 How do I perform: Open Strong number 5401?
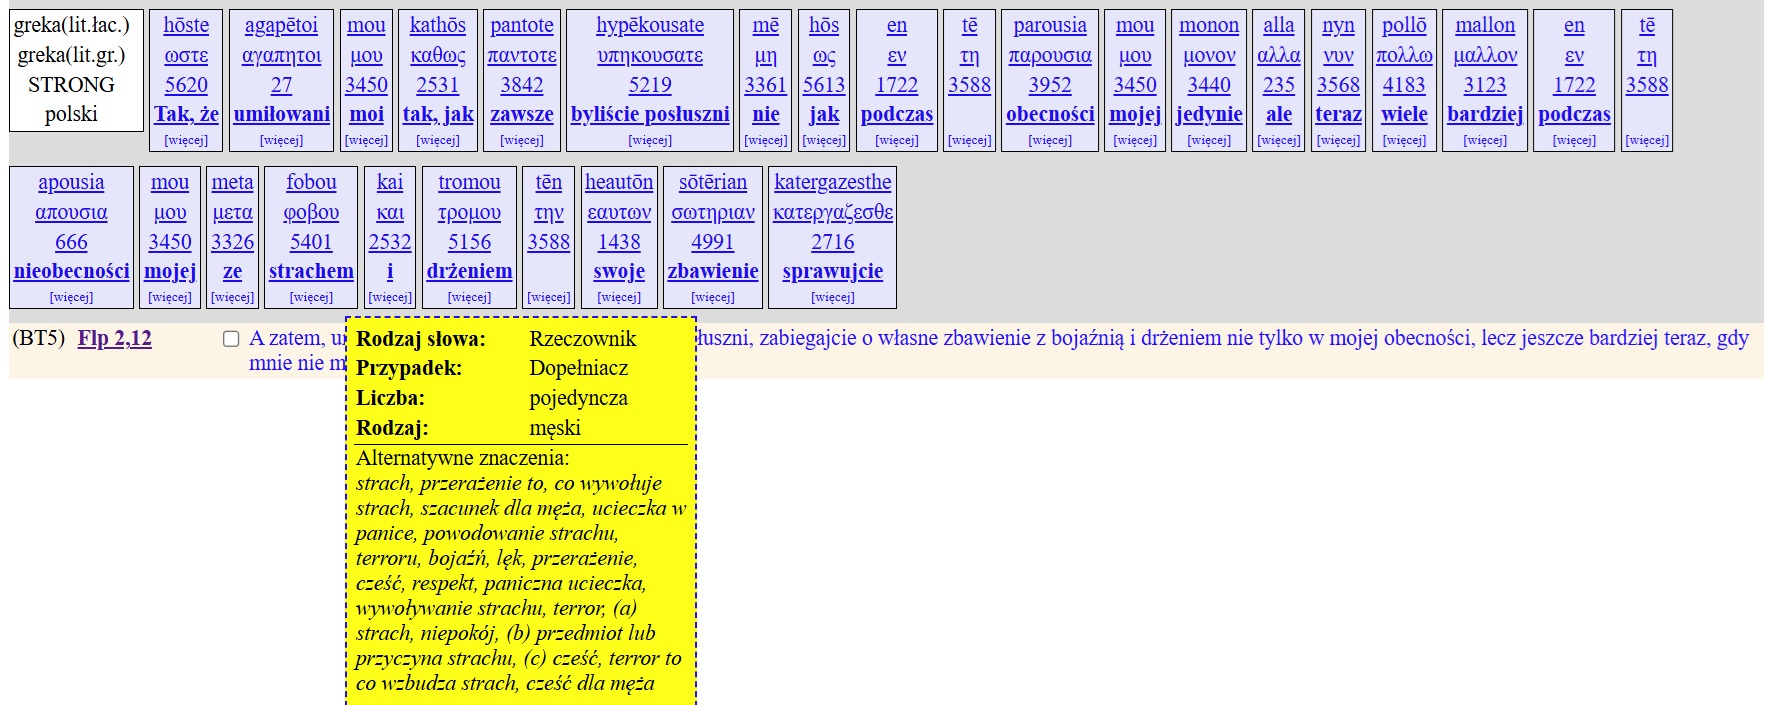(x=311, y=242)
